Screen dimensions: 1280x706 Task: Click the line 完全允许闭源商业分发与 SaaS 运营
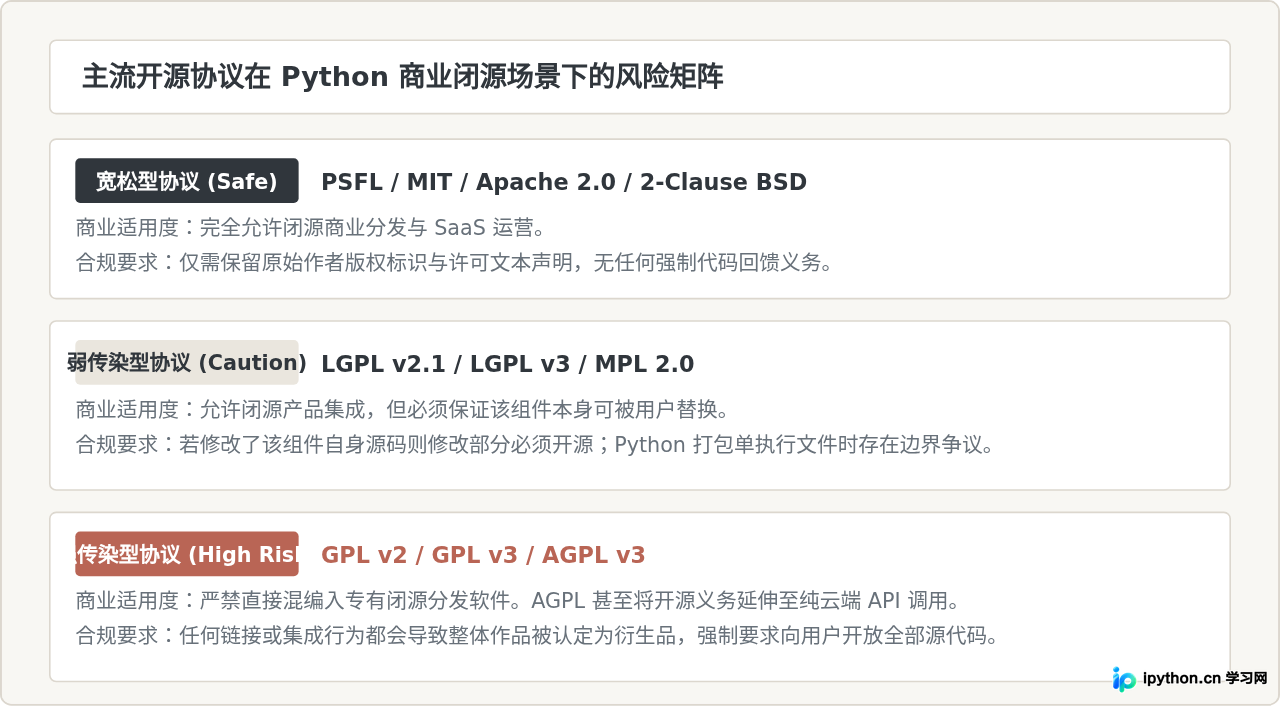pyautogui.click(x=312, y=228)
